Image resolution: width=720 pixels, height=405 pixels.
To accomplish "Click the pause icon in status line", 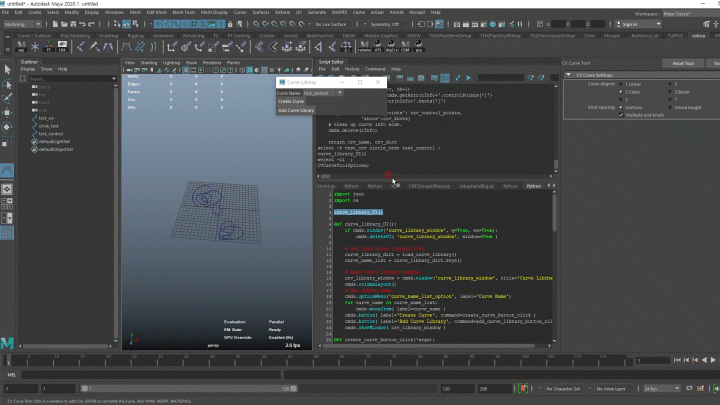I will pyautogui.click(x=520, y=24).
